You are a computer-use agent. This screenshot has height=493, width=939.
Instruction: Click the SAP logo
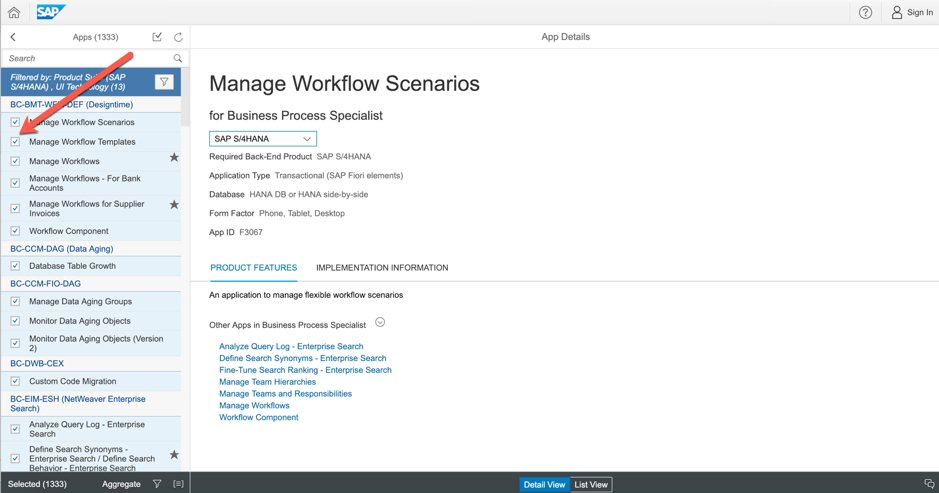(x=50, y=12)
